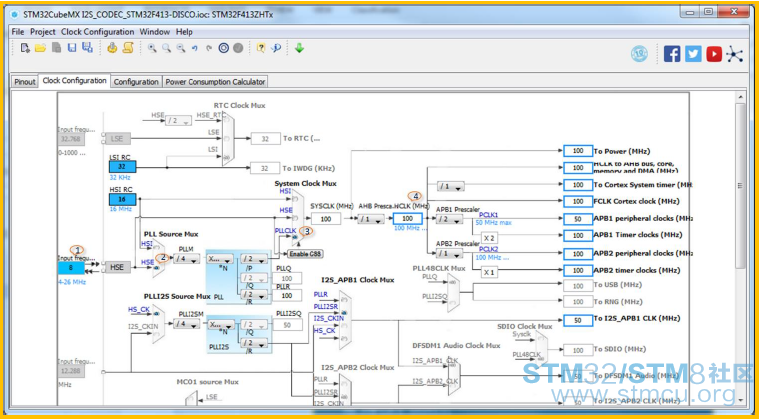
Task: Open the Twitter icon
Action: pos(693,54)
